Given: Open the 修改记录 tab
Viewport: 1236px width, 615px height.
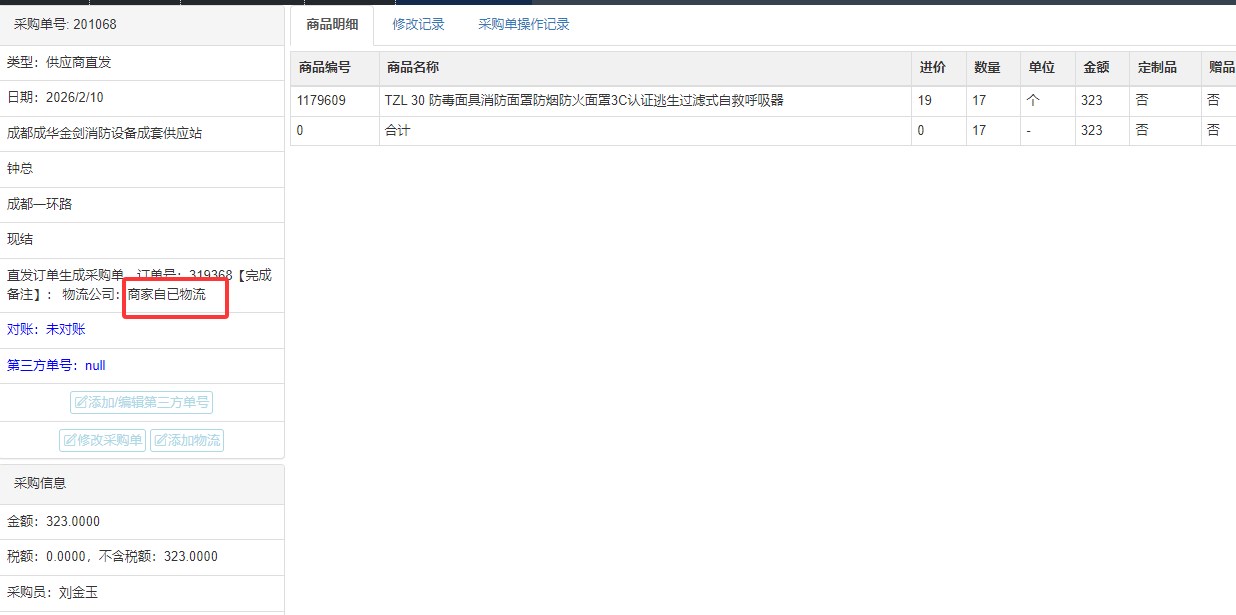Looking at the screenshot, I should tap(418, 25).
